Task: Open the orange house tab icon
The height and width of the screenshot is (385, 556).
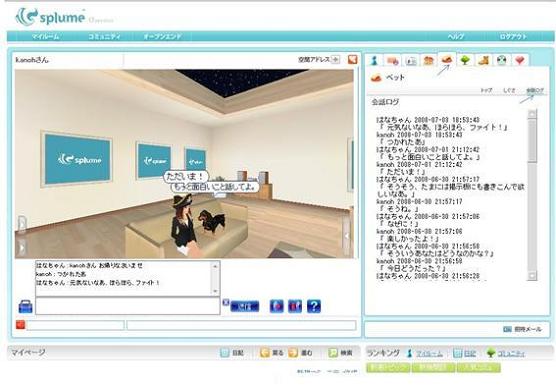Action: (429, 60)
